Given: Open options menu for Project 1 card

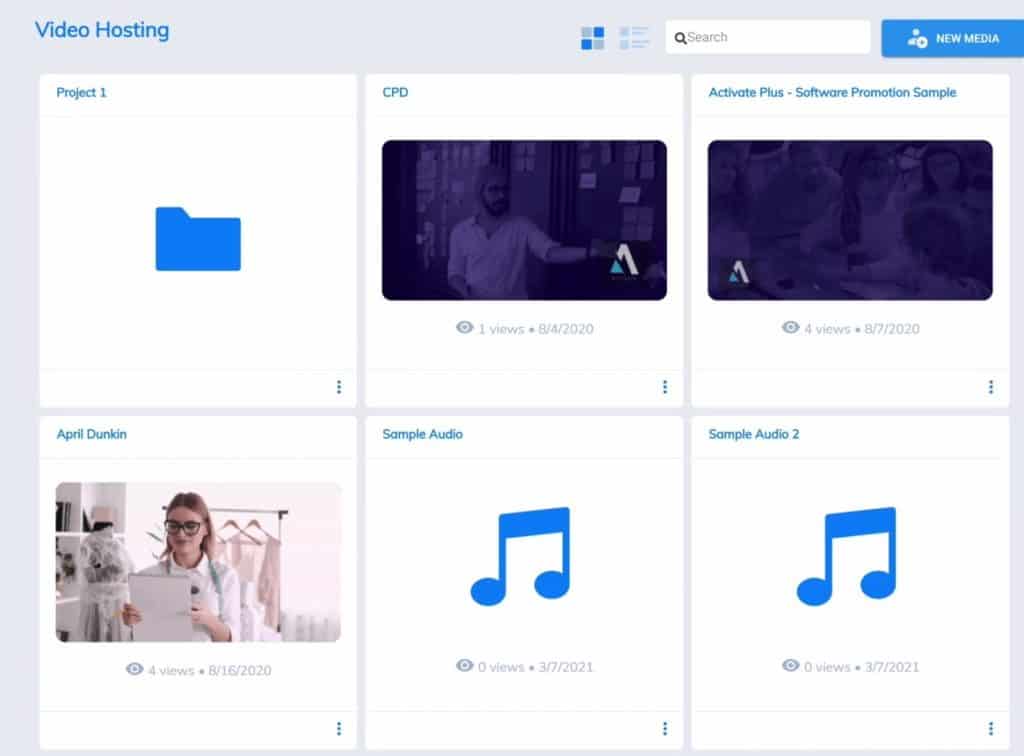Looking at the screenshot, I should 339,387.
